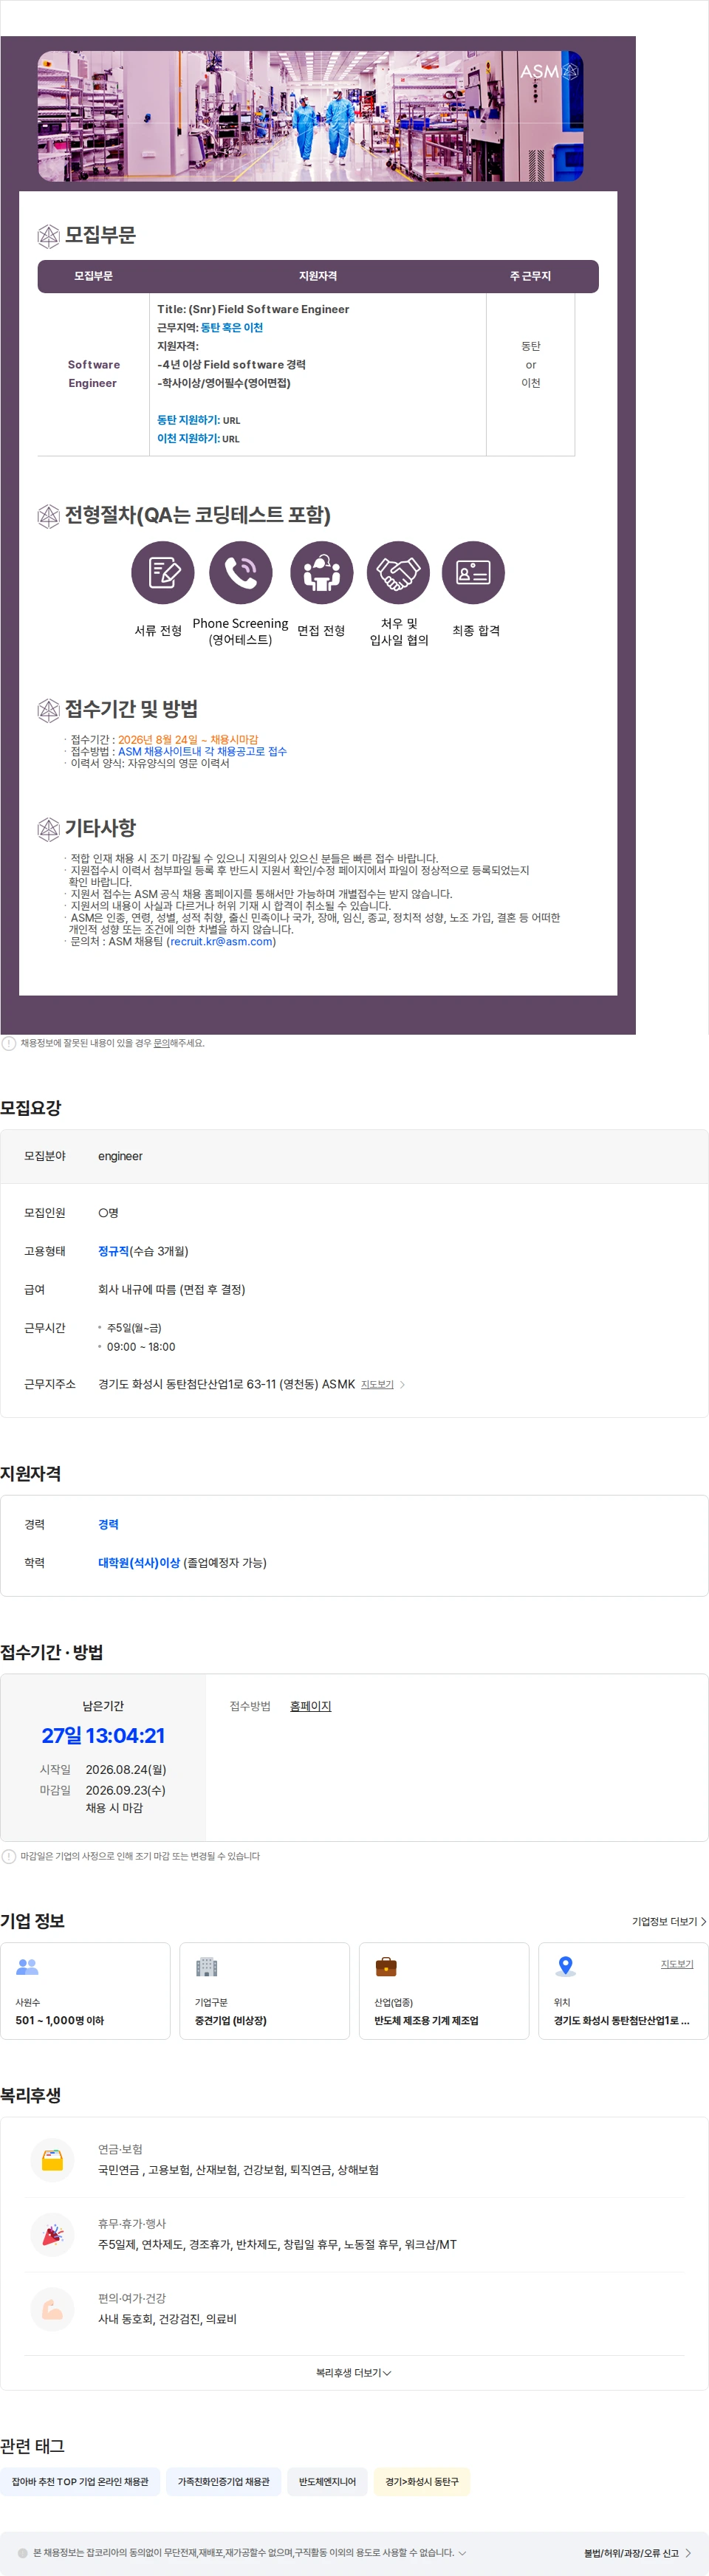Click the vacation and events party icon
Screen dimensions: 709x2576
click(53, 2235)
